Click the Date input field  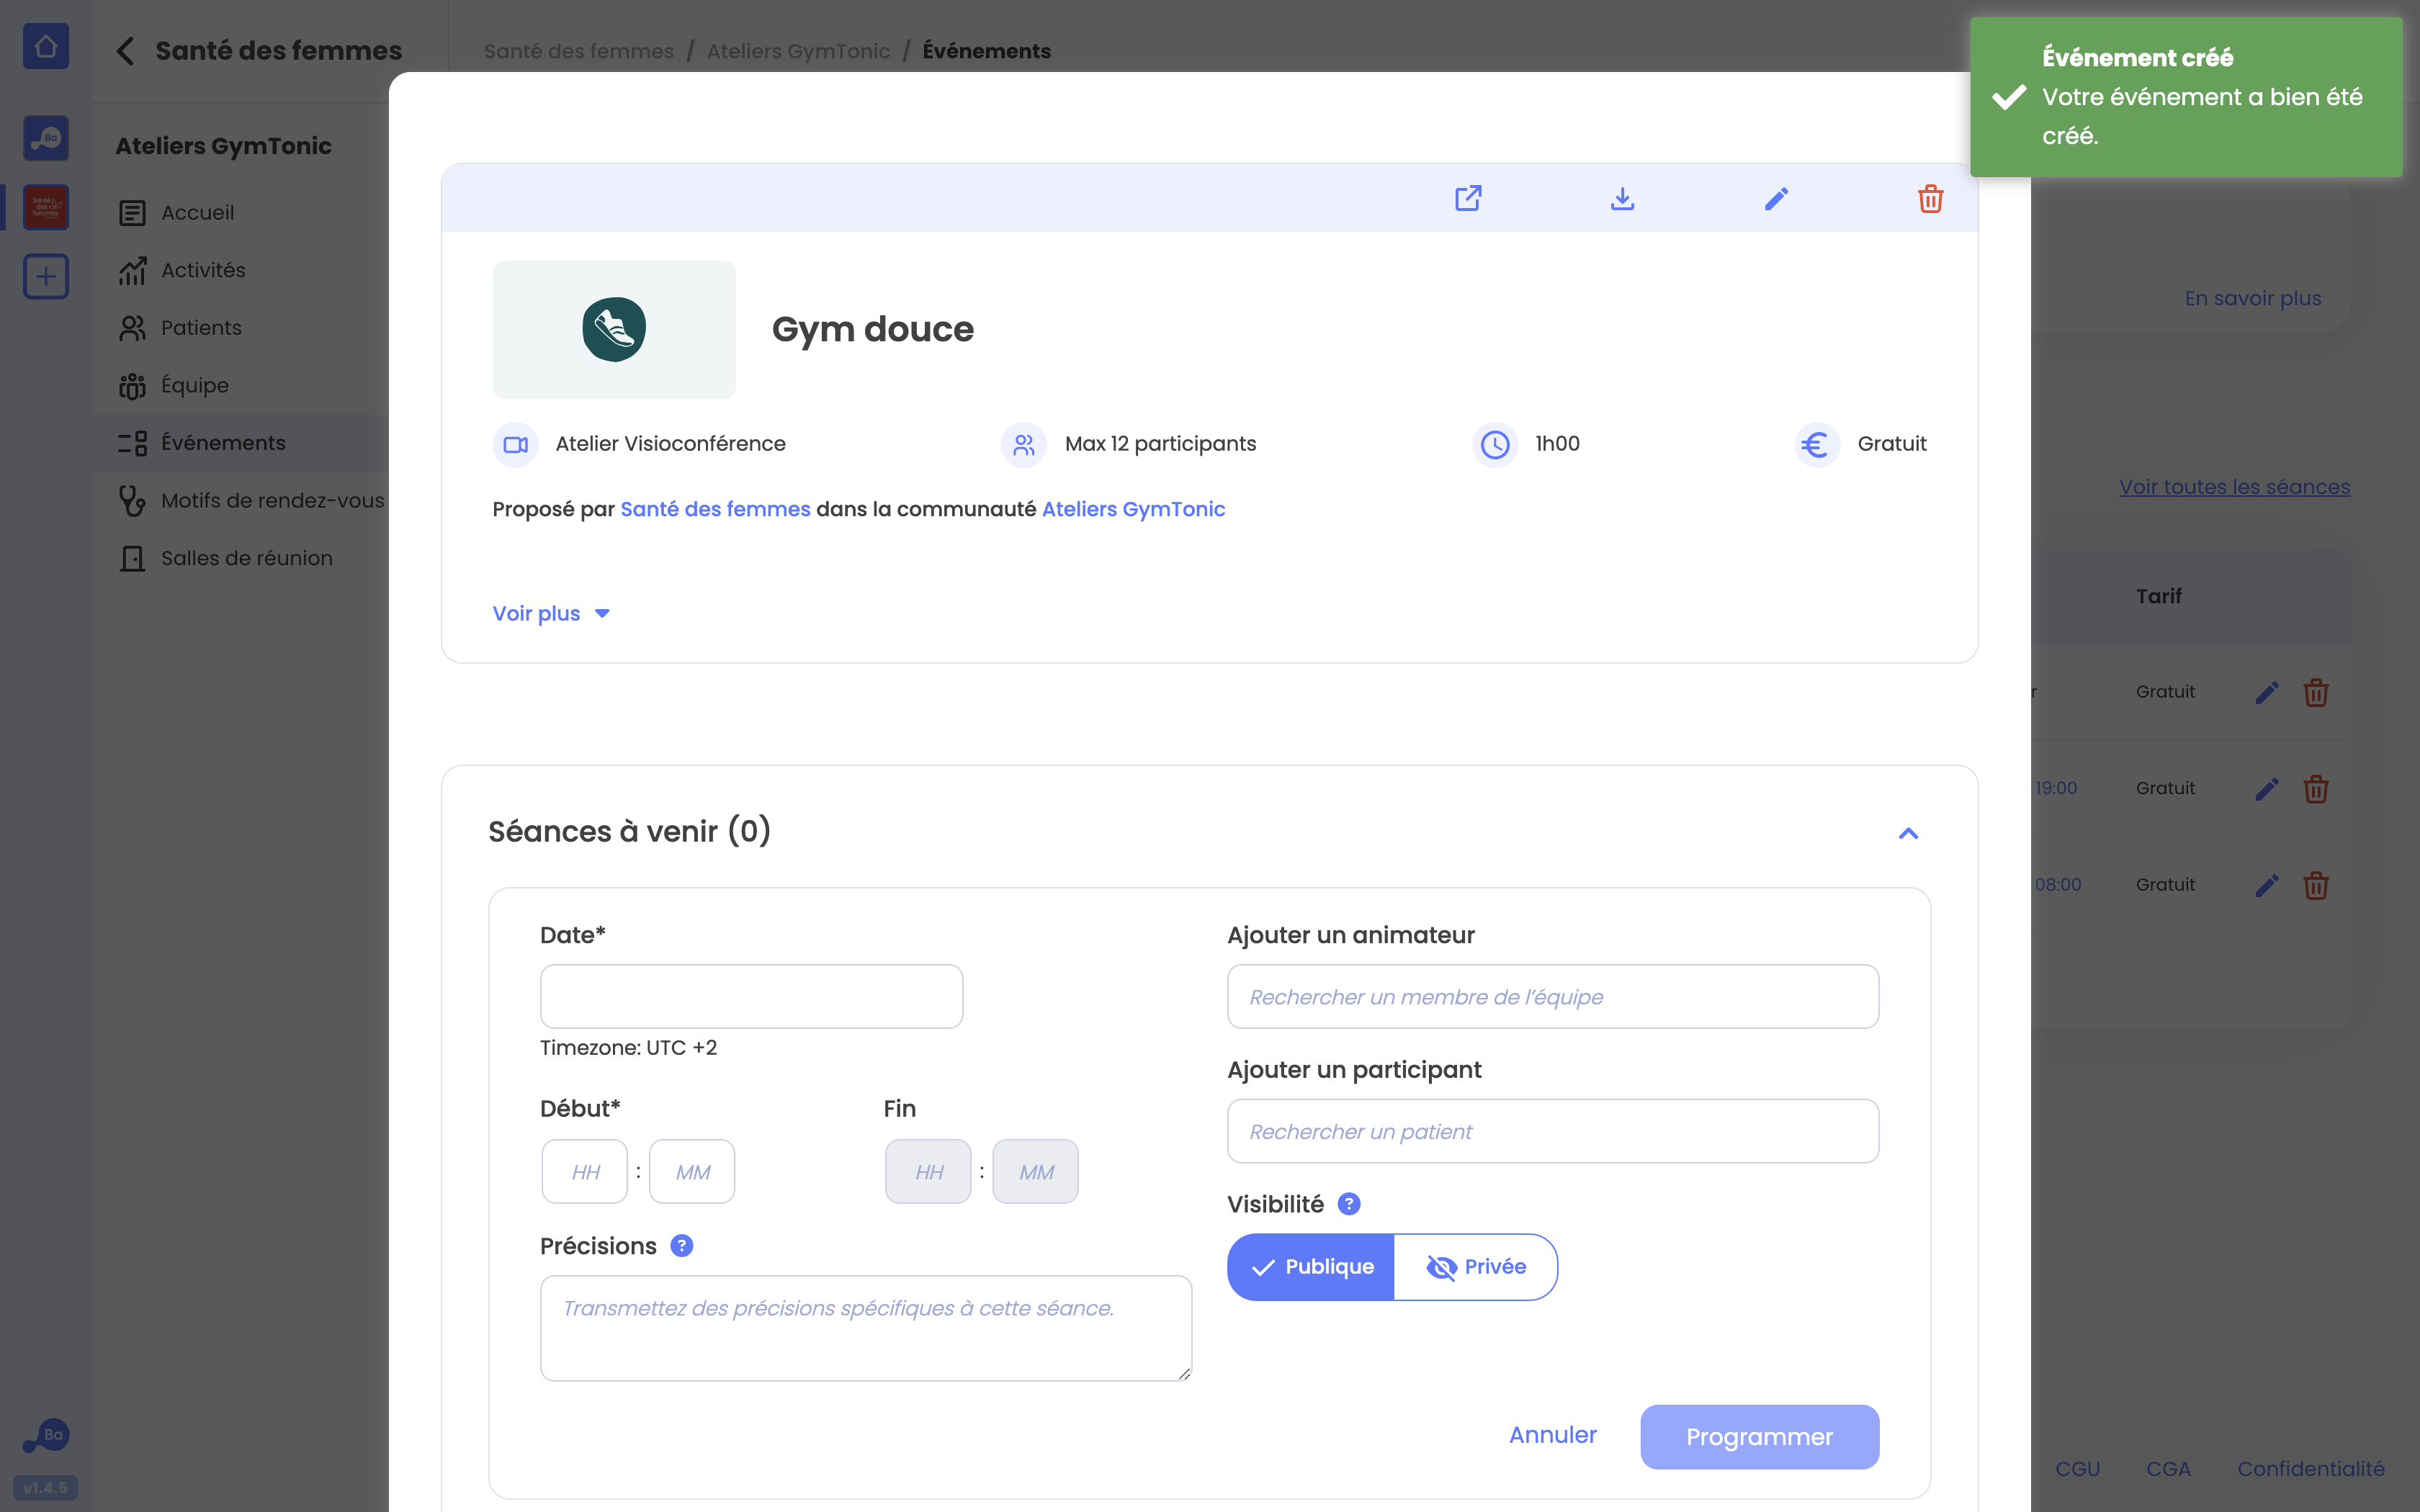751,996
